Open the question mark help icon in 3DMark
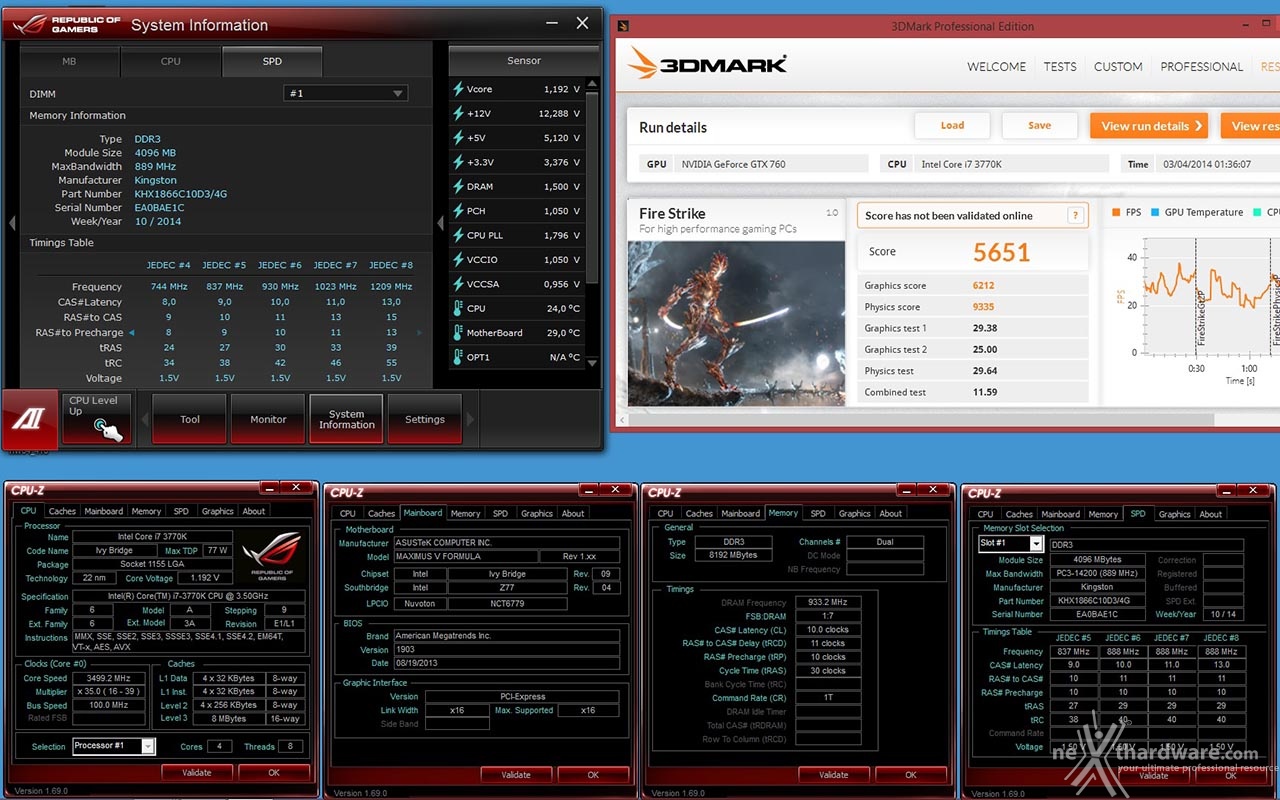Viewport: 1280px width, 800px height. click(1076, 215)
